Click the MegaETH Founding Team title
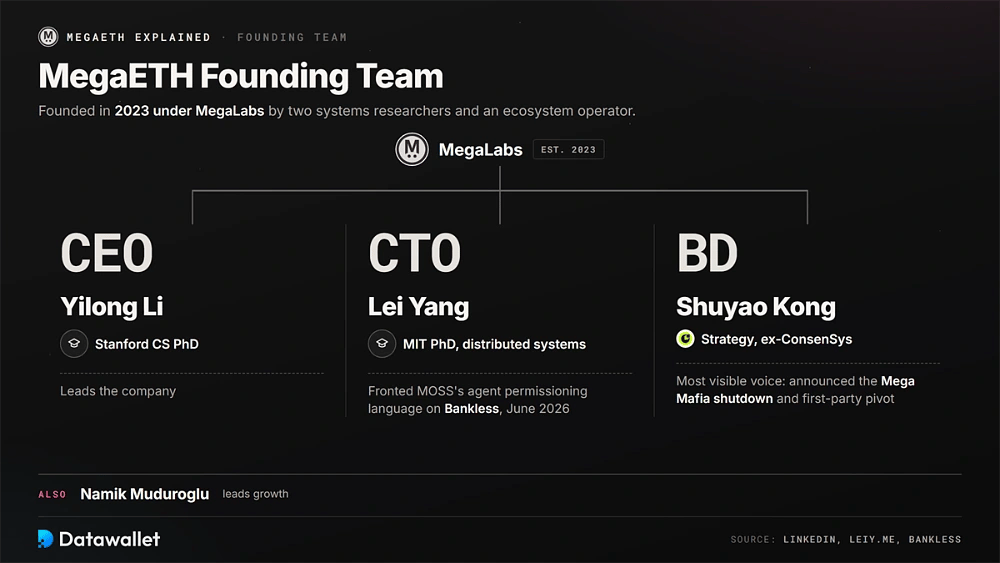Screen dimensions: 1000x563 (240, 76)
